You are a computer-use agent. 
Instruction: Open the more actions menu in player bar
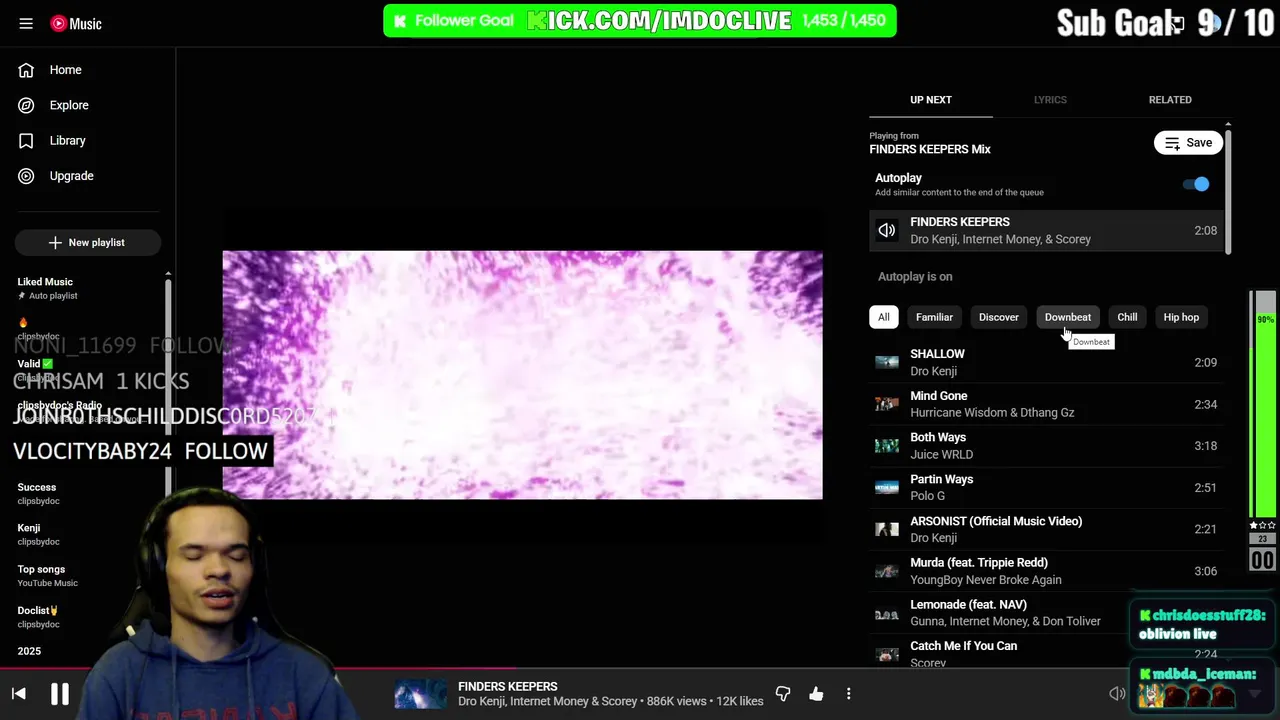click(x=848, y=693)
